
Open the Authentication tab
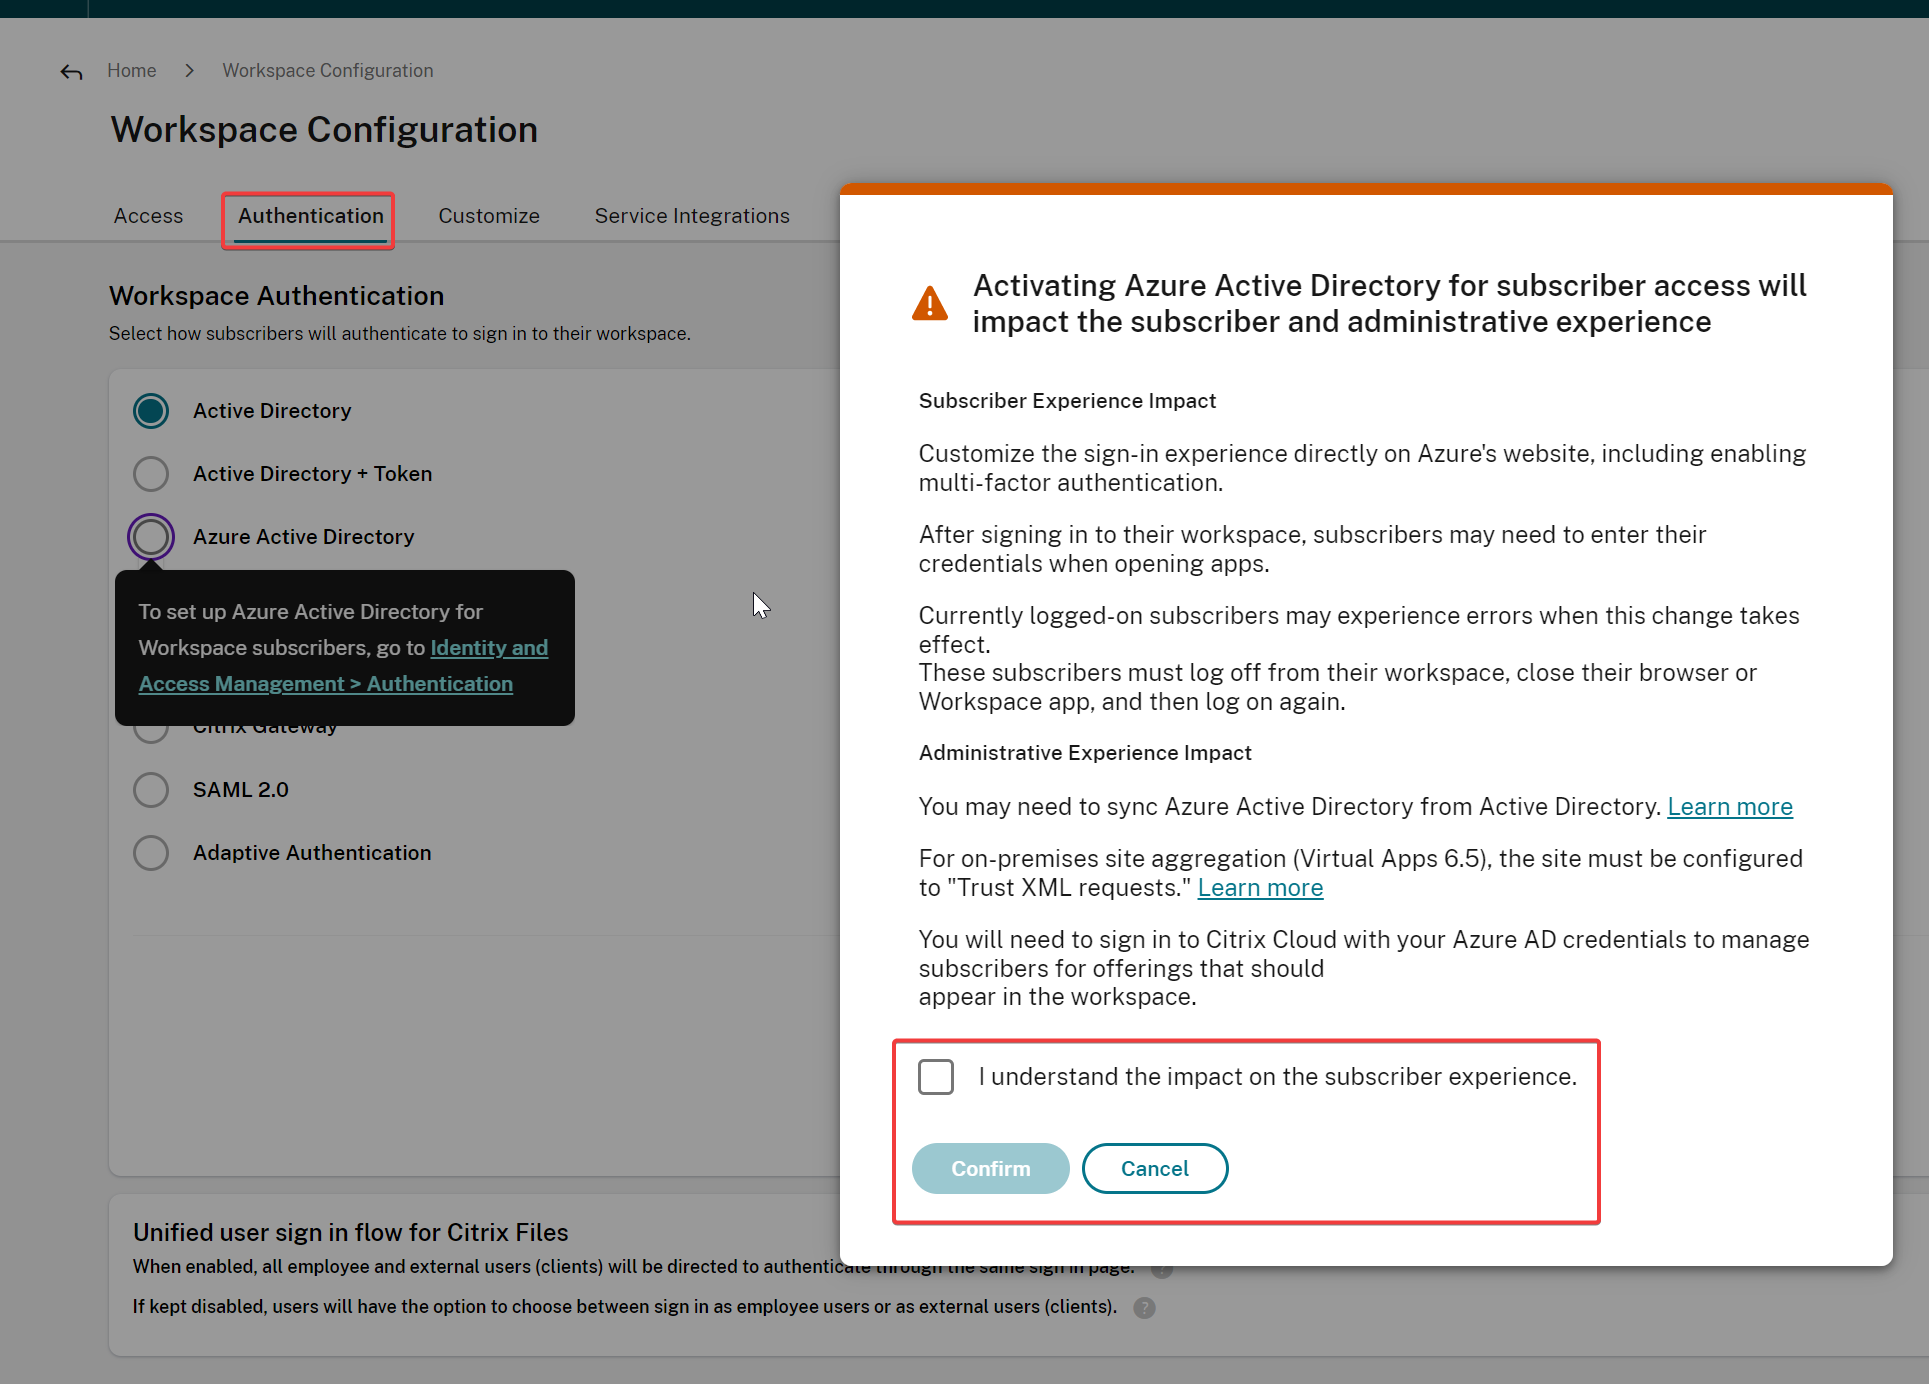point(308,216)
